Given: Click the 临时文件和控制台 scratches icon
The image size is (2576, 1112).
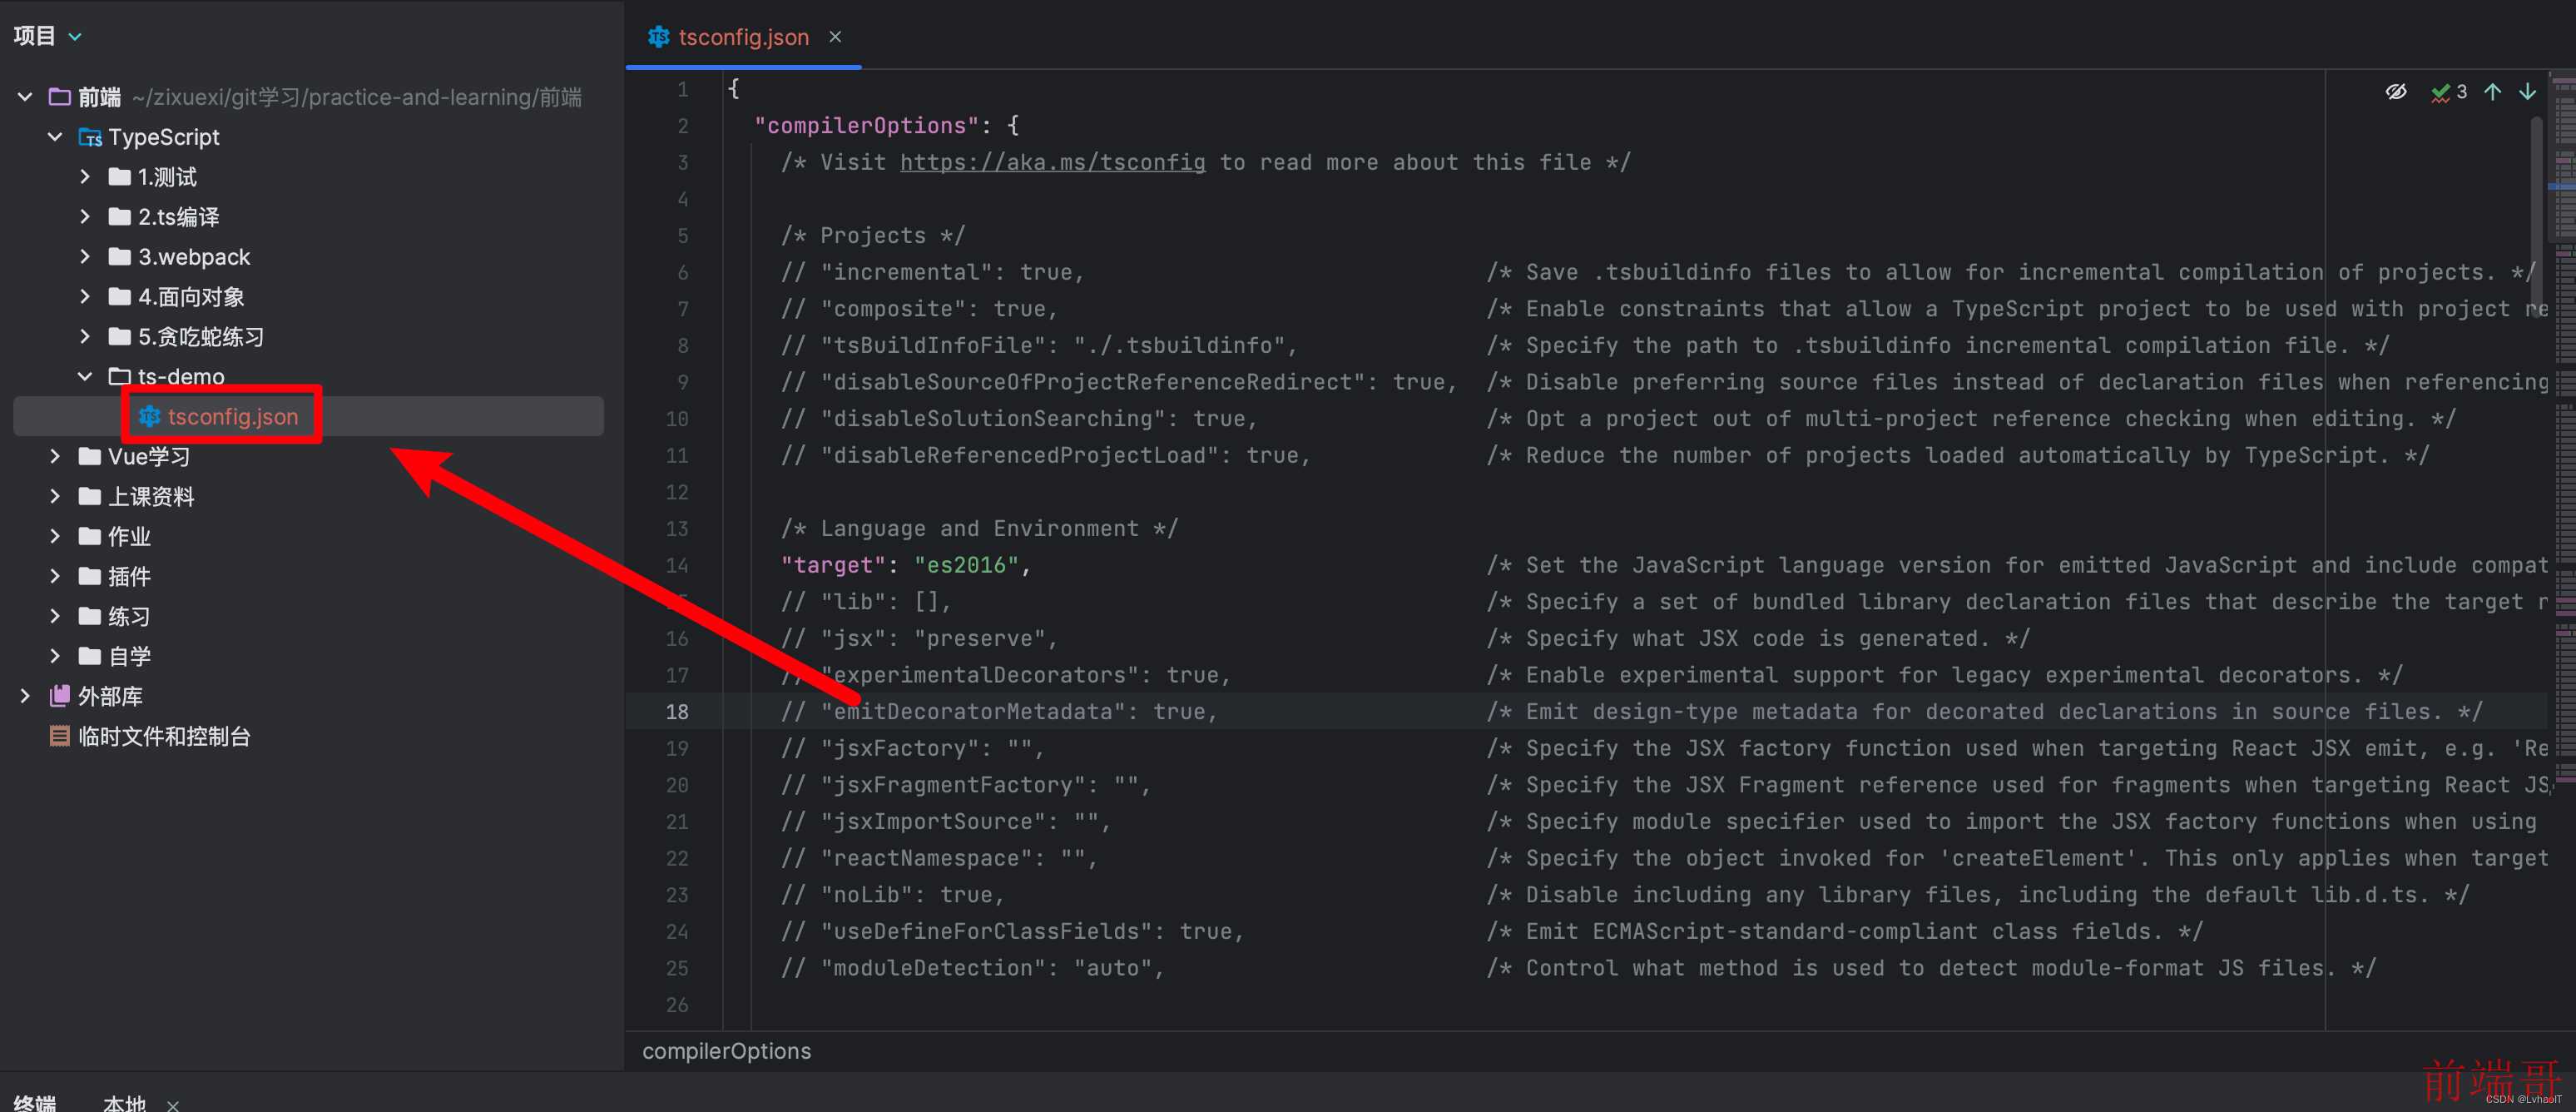Looking at the screenshot, I should coord(60,737).
